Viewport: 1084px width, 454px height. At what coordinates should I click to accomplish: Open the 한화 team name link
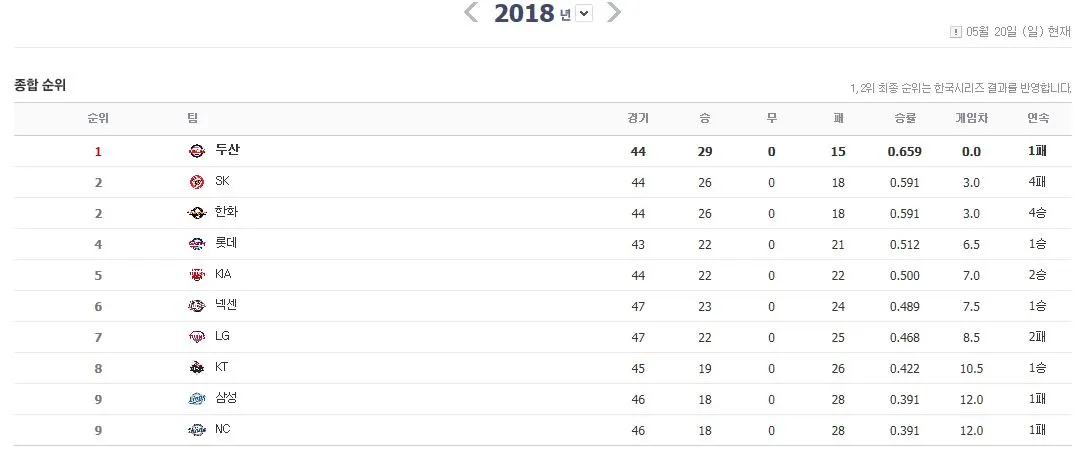(226, 212)
